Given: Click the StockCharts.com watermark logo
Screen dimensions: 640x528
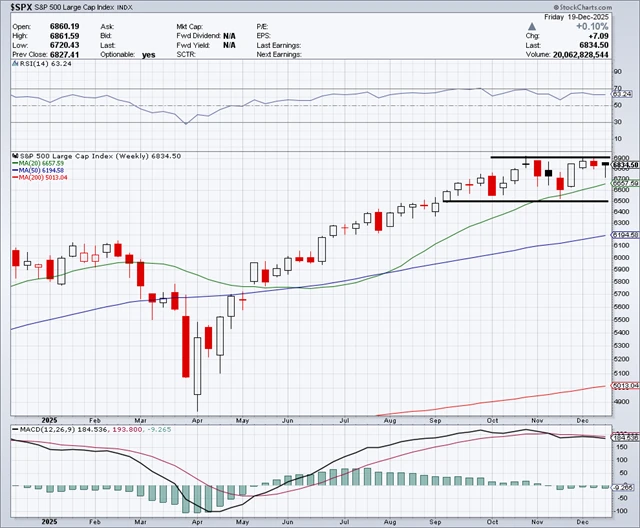Looking at the screenshot, I should 583,7.
